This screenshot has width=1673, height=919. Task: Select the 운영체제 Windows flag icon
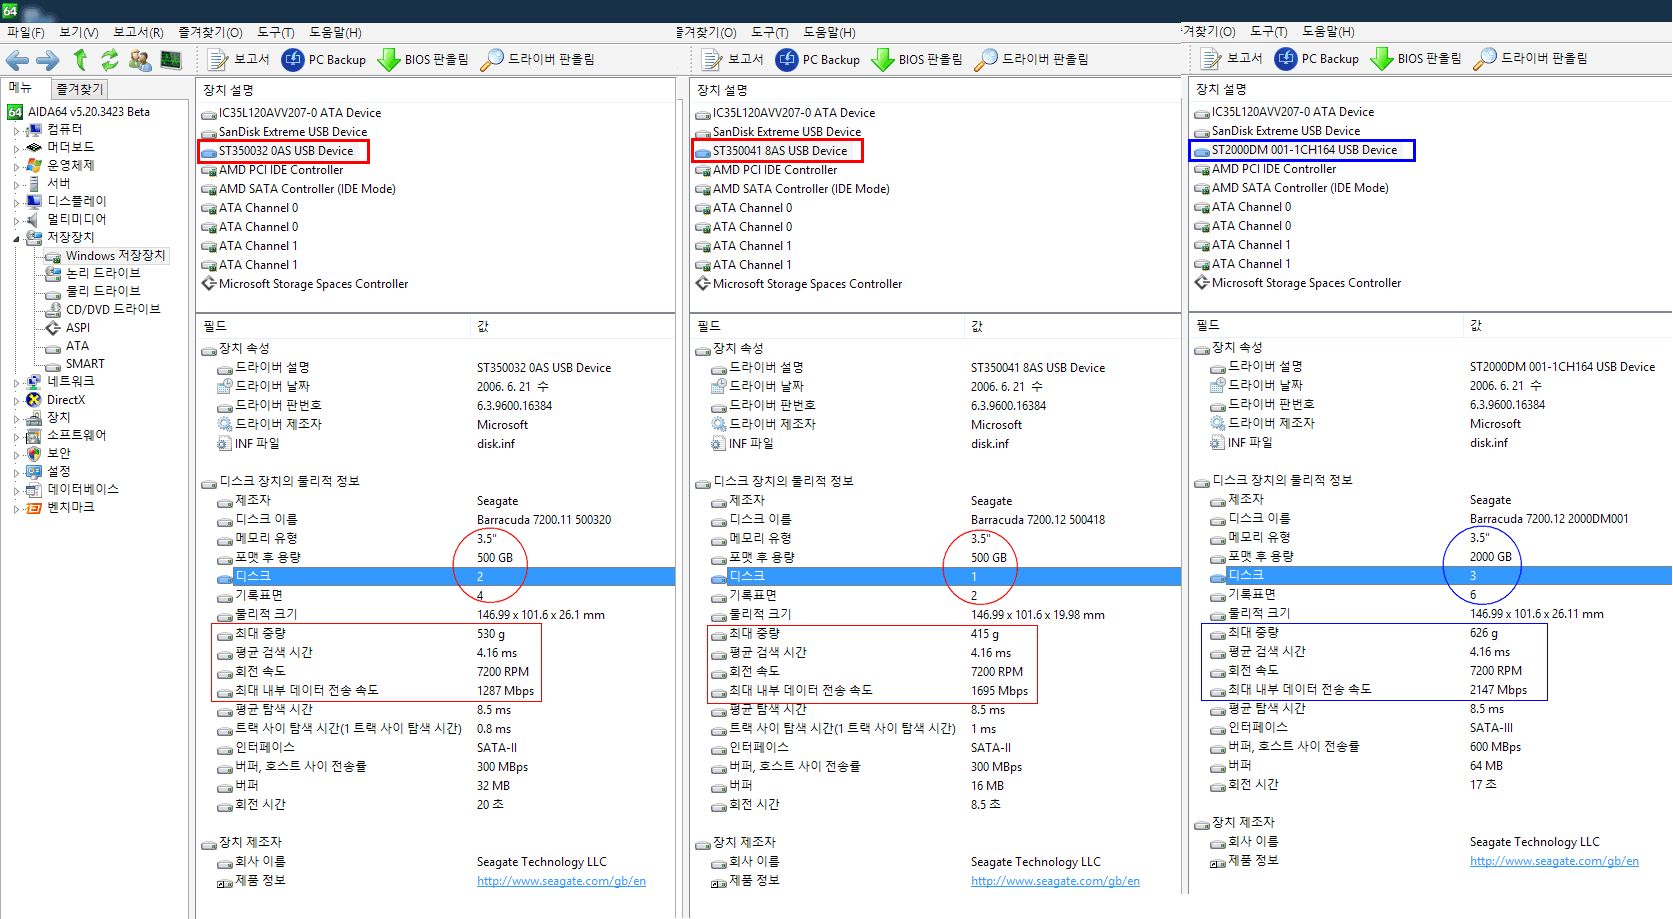[x=34, y=165]
